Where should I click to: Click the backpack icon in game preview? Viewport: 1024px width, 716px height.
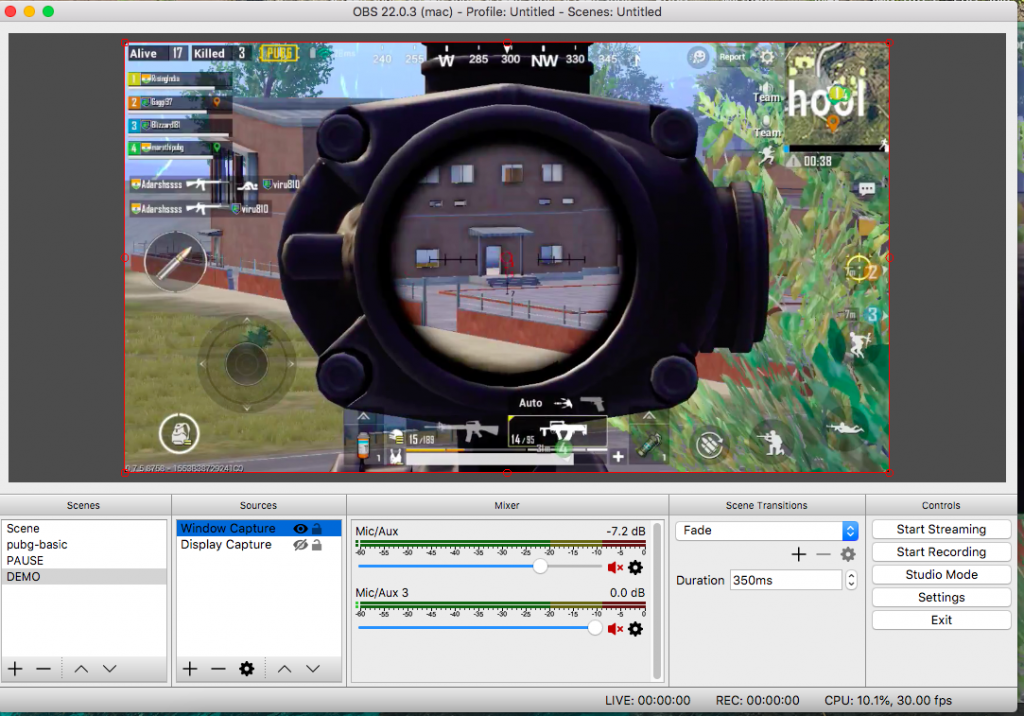179,433
